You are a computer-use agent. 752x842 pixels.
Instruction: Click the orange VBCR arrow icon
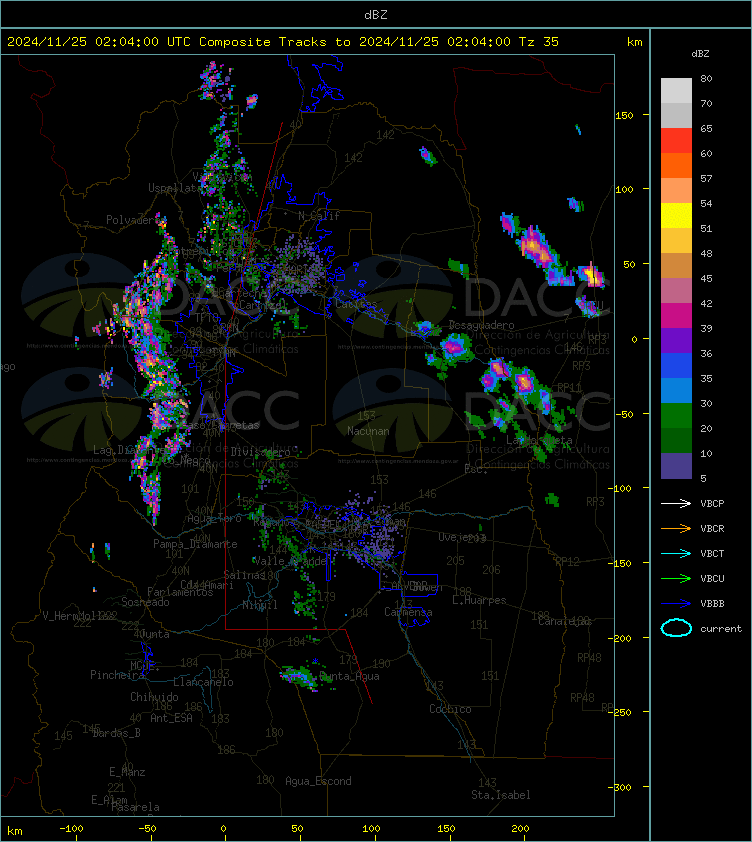pyautogui.click(x=676, y=528)
